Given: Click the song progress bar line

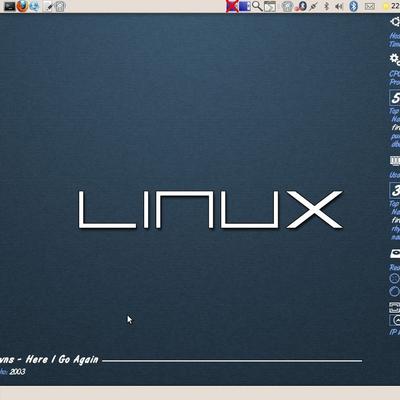Looking at the screenshot, I should pos(232,361).
